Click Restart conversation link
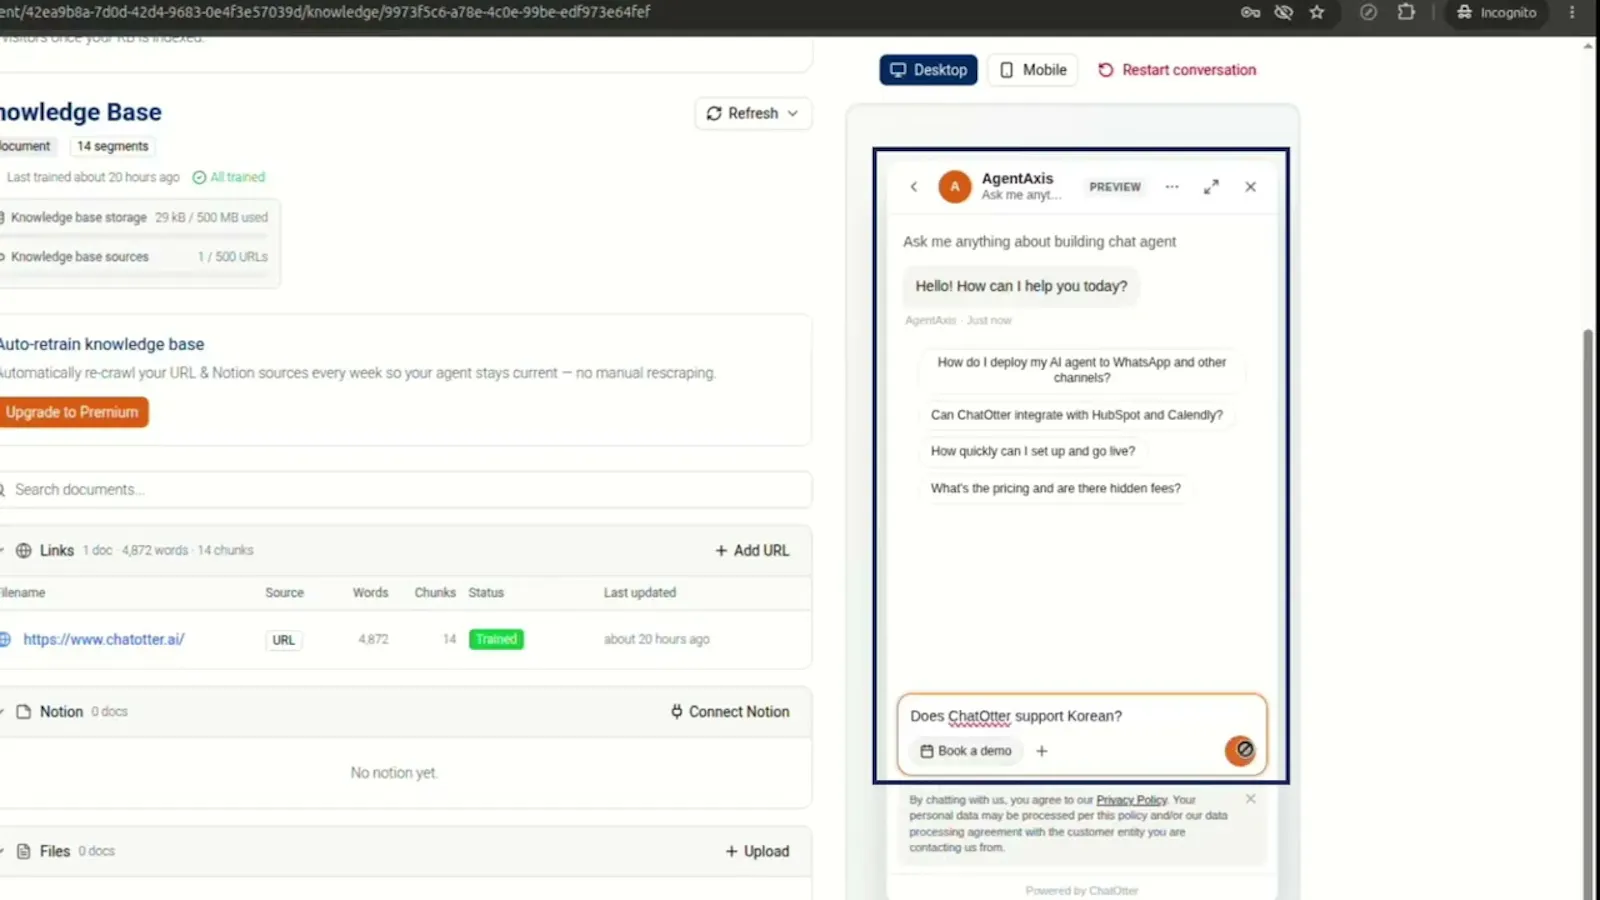The image size is (1600, 900). pyautogui.click(x=1177, y=70)
